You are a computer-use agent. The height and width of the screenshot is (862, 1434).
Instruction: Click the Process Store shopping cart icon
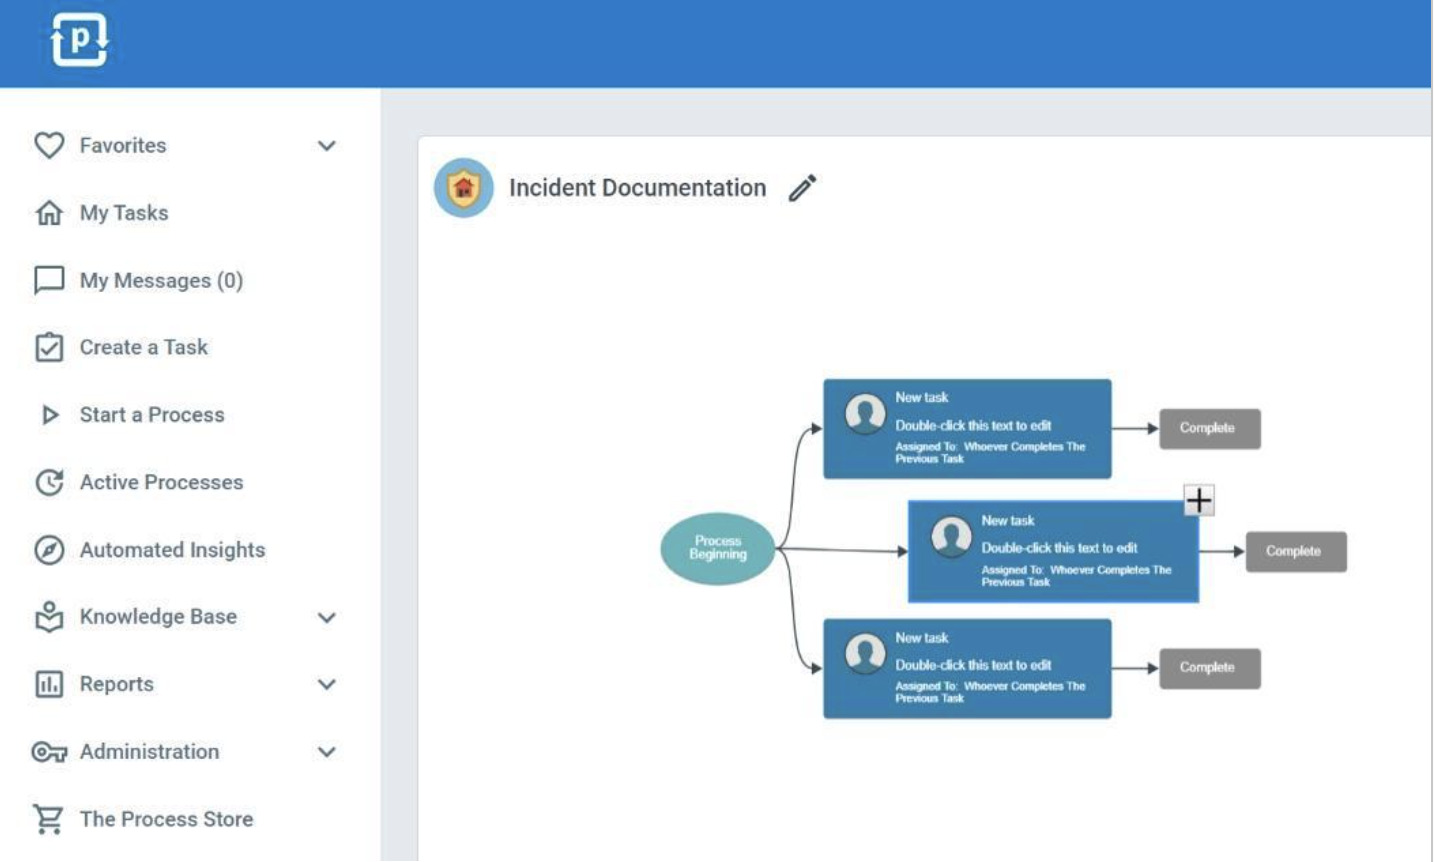[x=48, y=819]
